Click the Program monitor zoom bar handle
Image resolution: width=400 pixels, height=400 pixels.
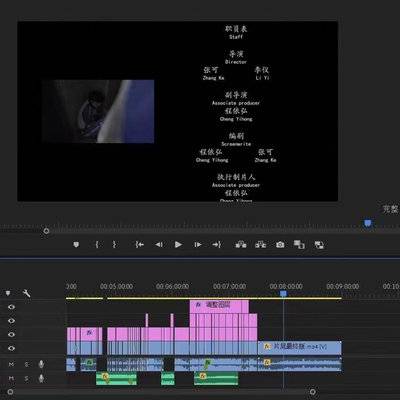(x=46, y=231)
